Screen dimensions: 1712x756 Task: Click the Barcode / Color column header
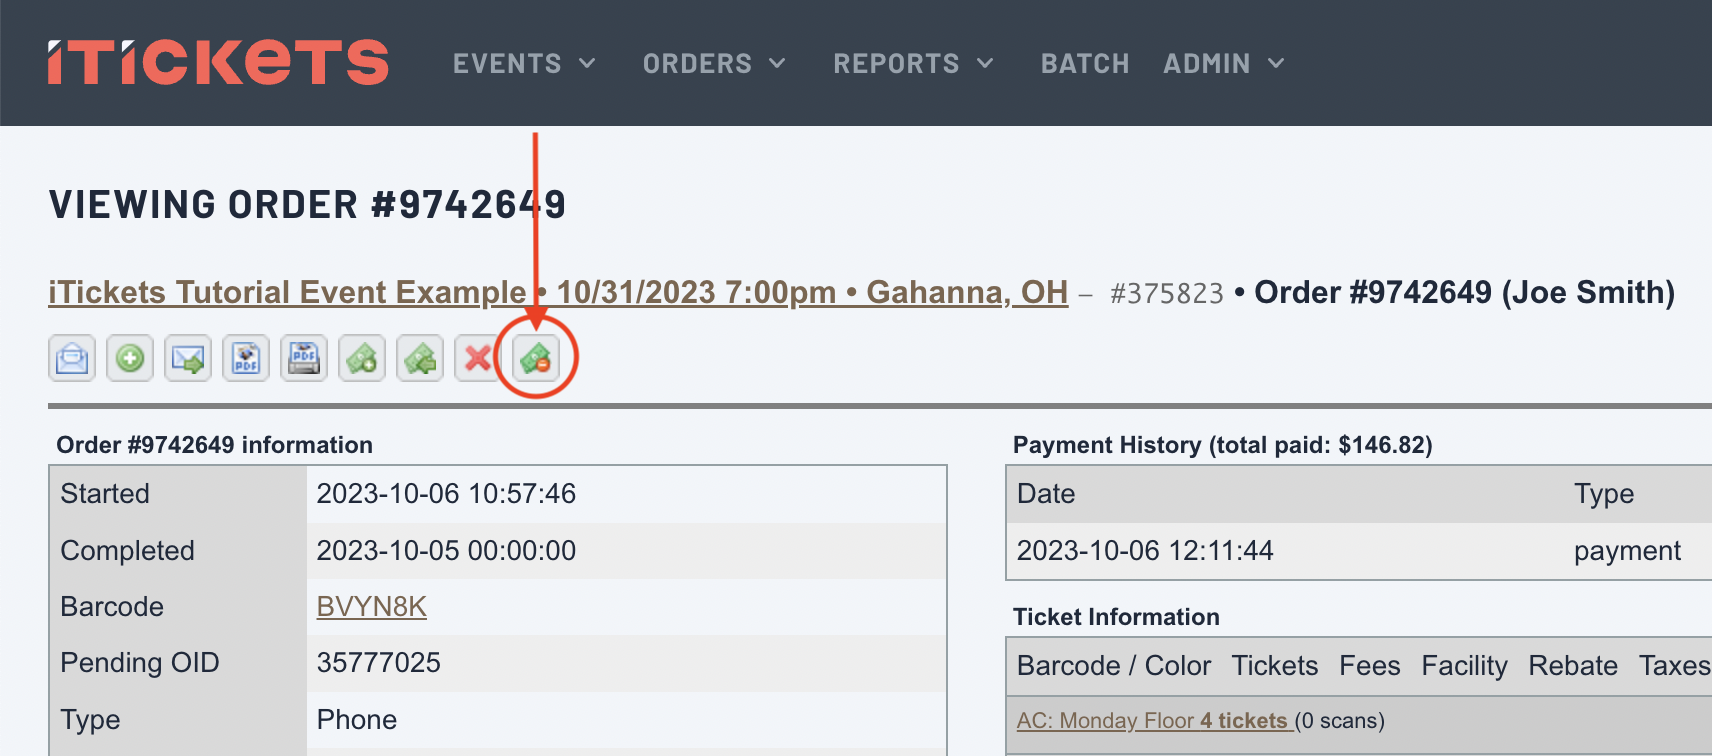[1114, 666]
